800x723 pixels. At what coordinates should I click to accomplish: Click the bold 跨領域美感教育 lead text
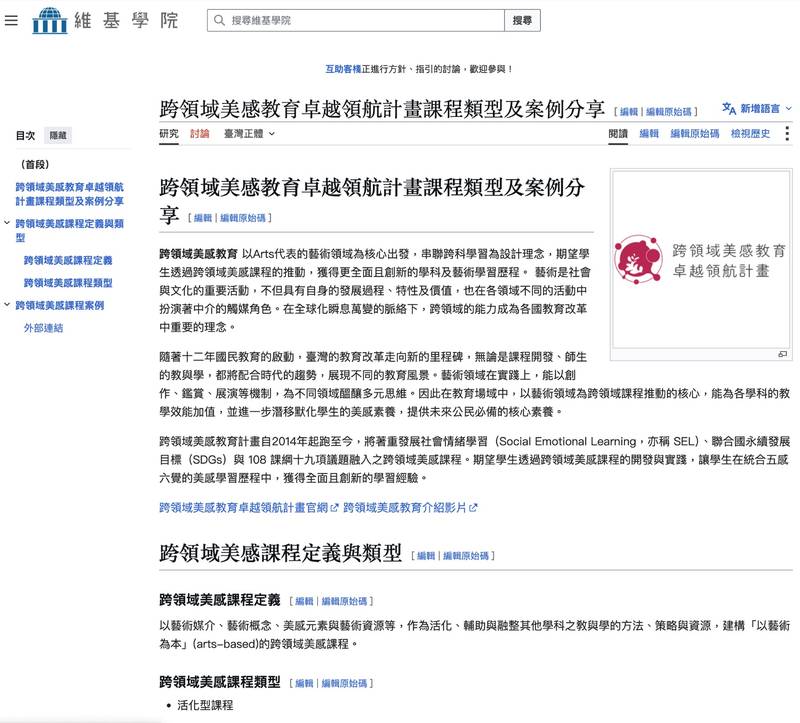click(198, 254)
